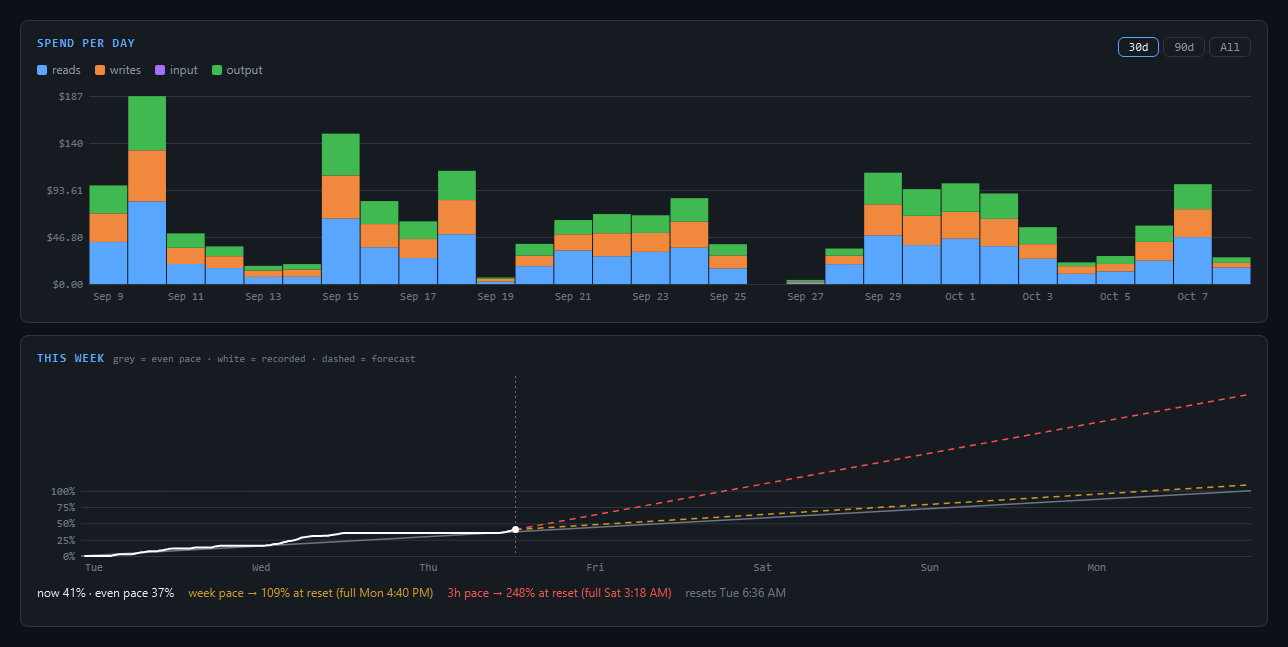Click the Sep 17 date label
The image size is (1288, 647).
418,297
